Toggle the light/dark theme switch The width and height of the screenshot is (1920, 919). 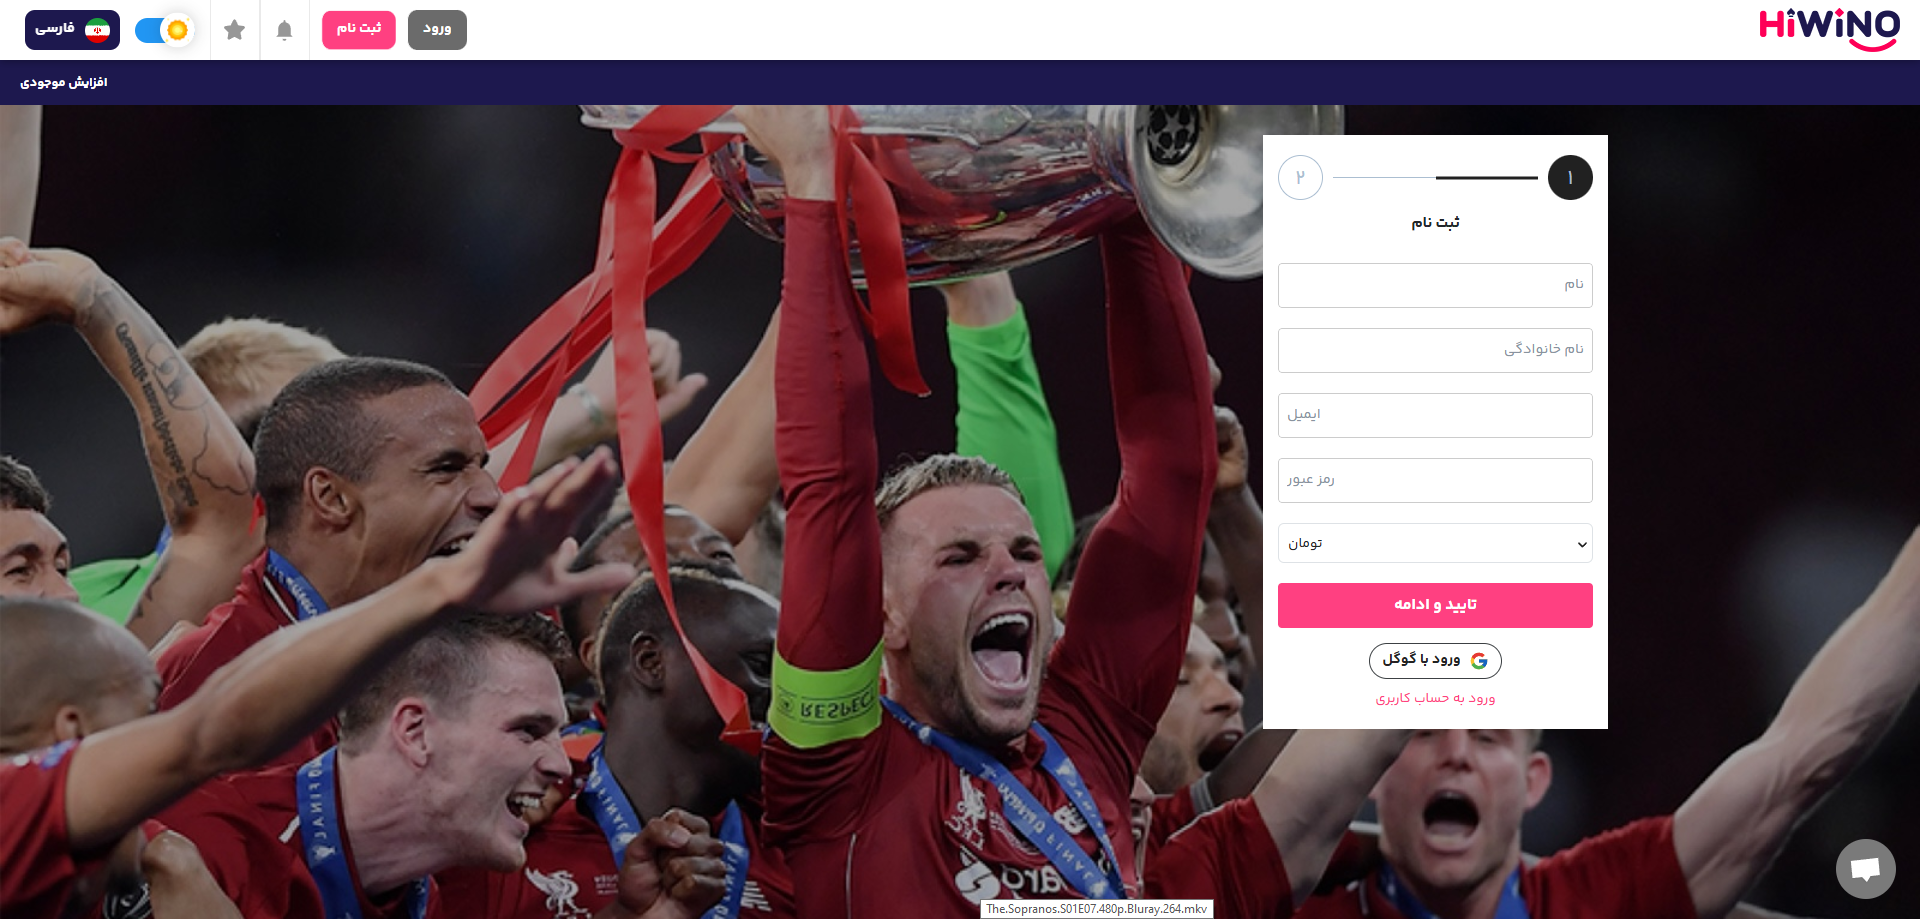(x=165, y=30)
